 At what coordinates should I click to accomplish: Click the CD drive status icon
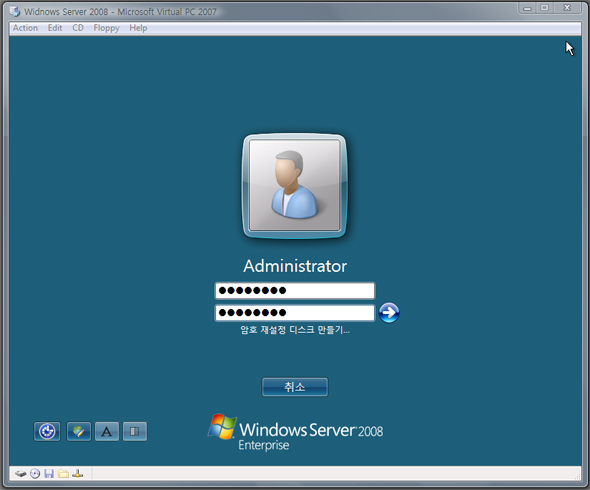pyautogui.click(x=35, y=474)
